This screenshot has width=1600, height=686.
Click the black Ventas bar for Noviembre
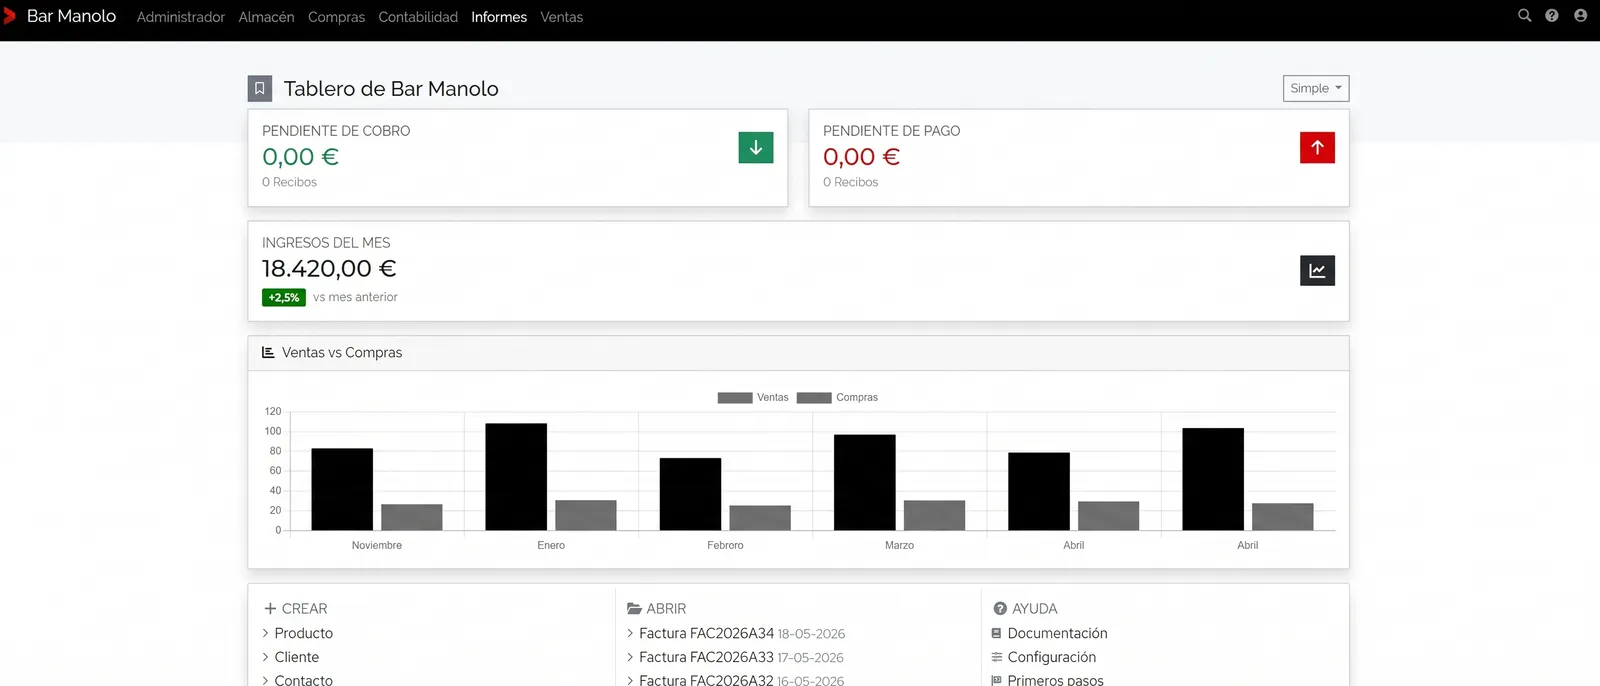pyautogui.click(x=342, y=489)
